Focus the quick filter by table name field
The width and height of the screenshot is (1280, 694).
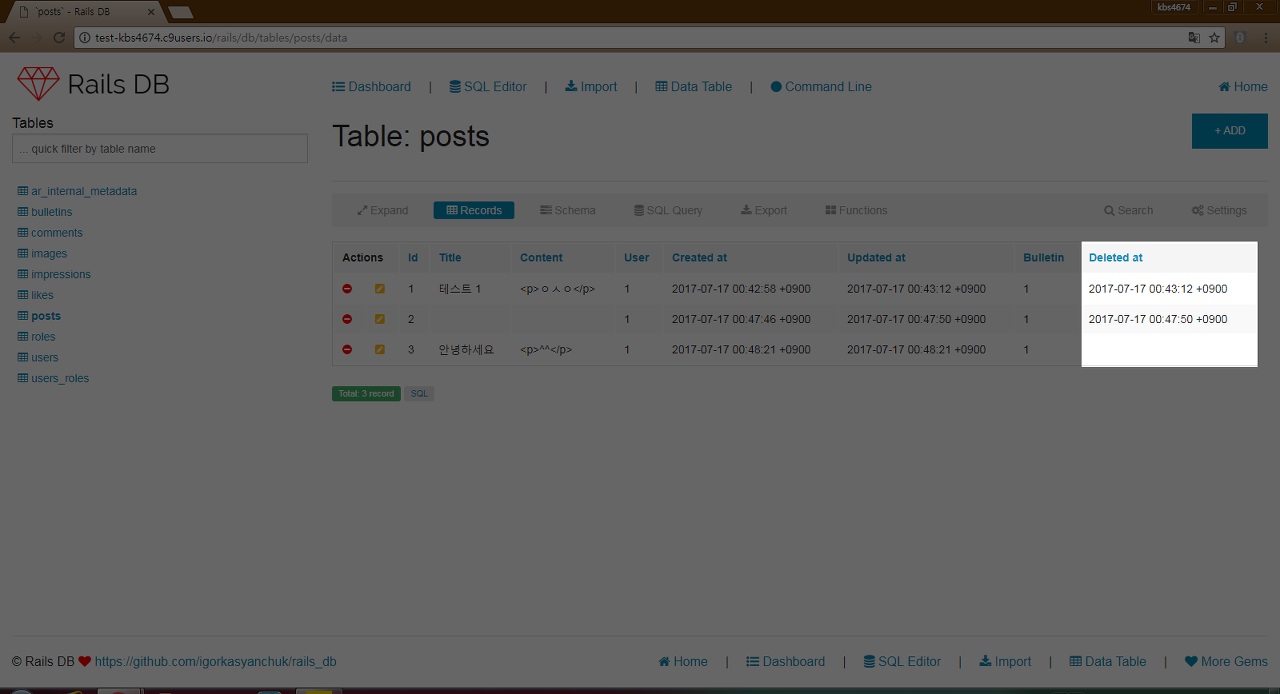tap(160, 149)
